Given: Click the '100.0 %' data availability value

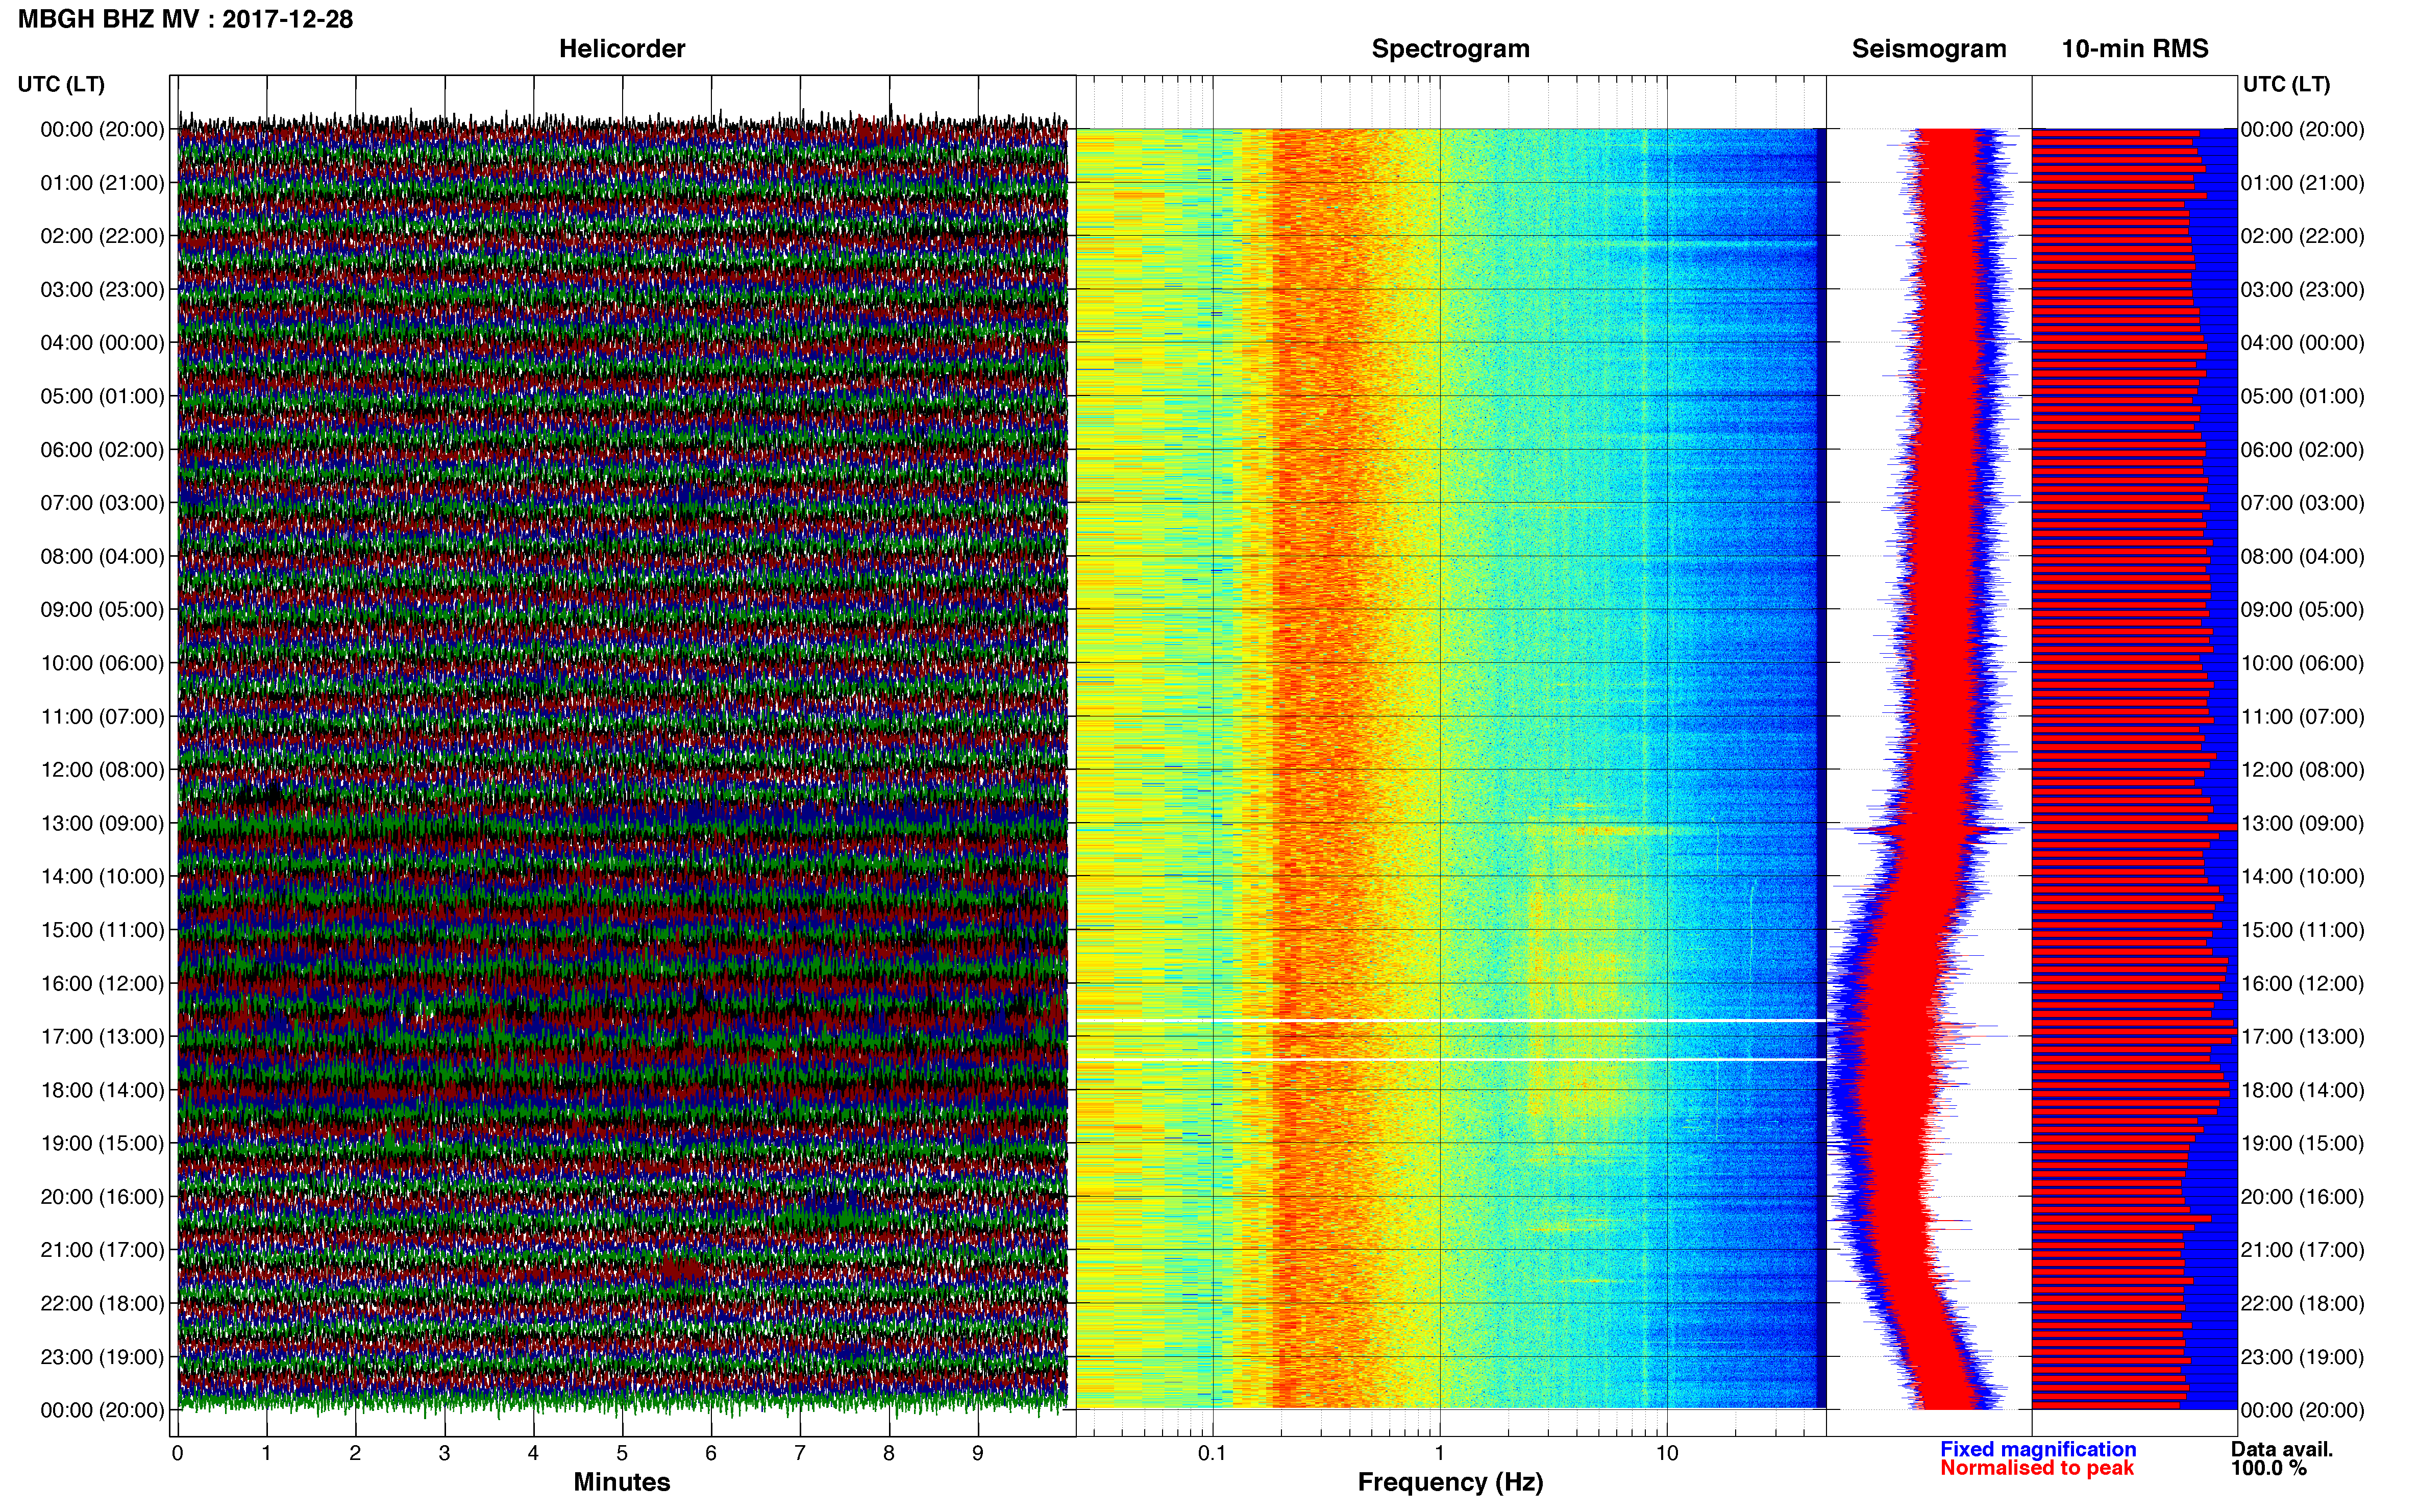Looking at the screenshot, I should point(2268,1468).
